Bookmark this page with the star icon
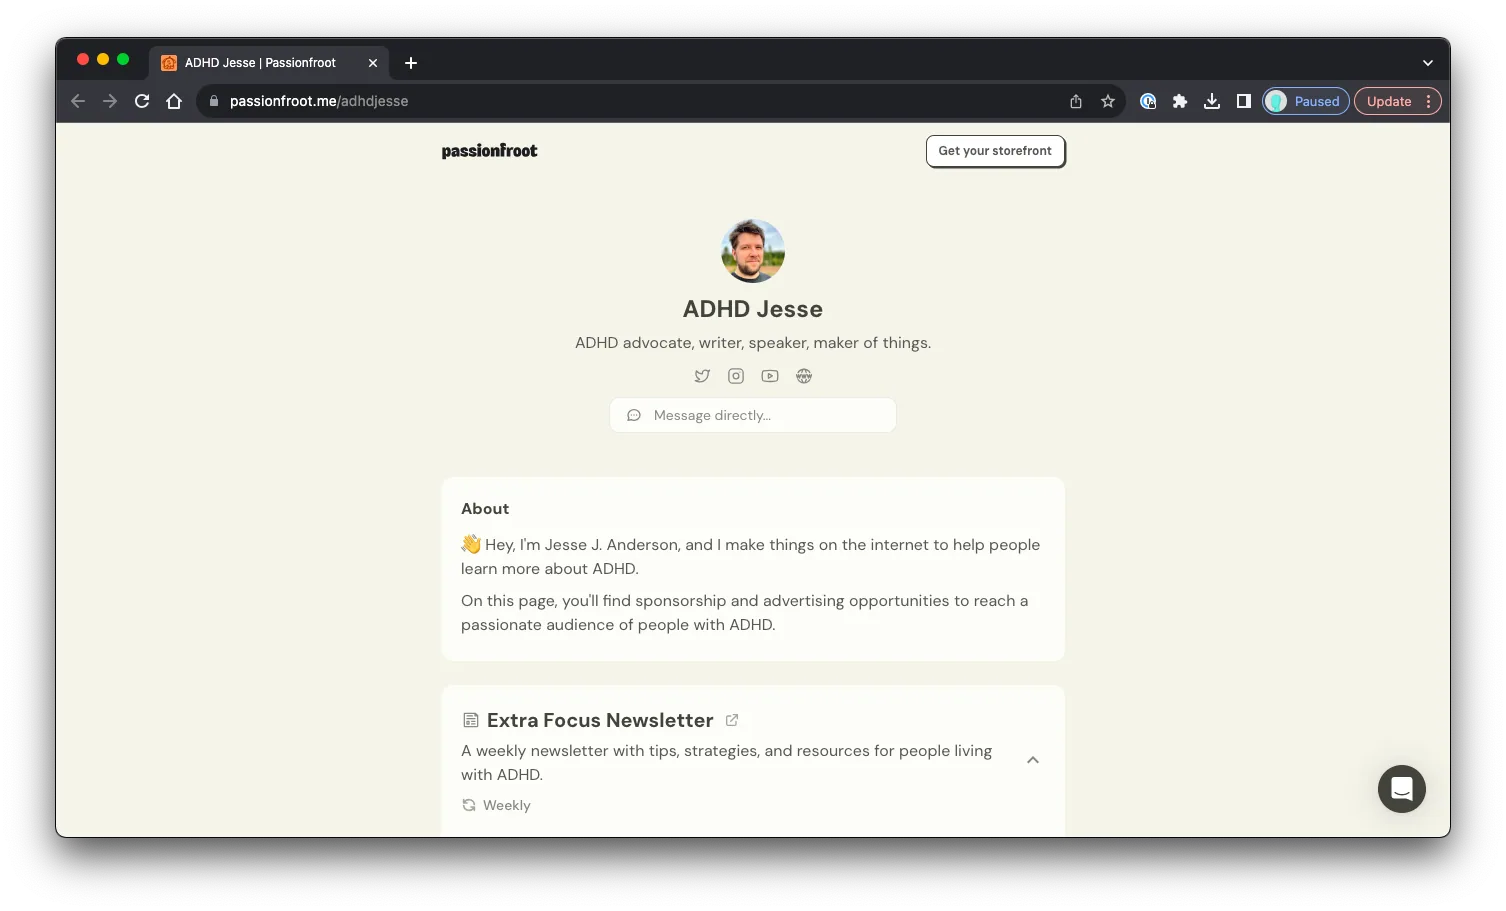 1108,101
